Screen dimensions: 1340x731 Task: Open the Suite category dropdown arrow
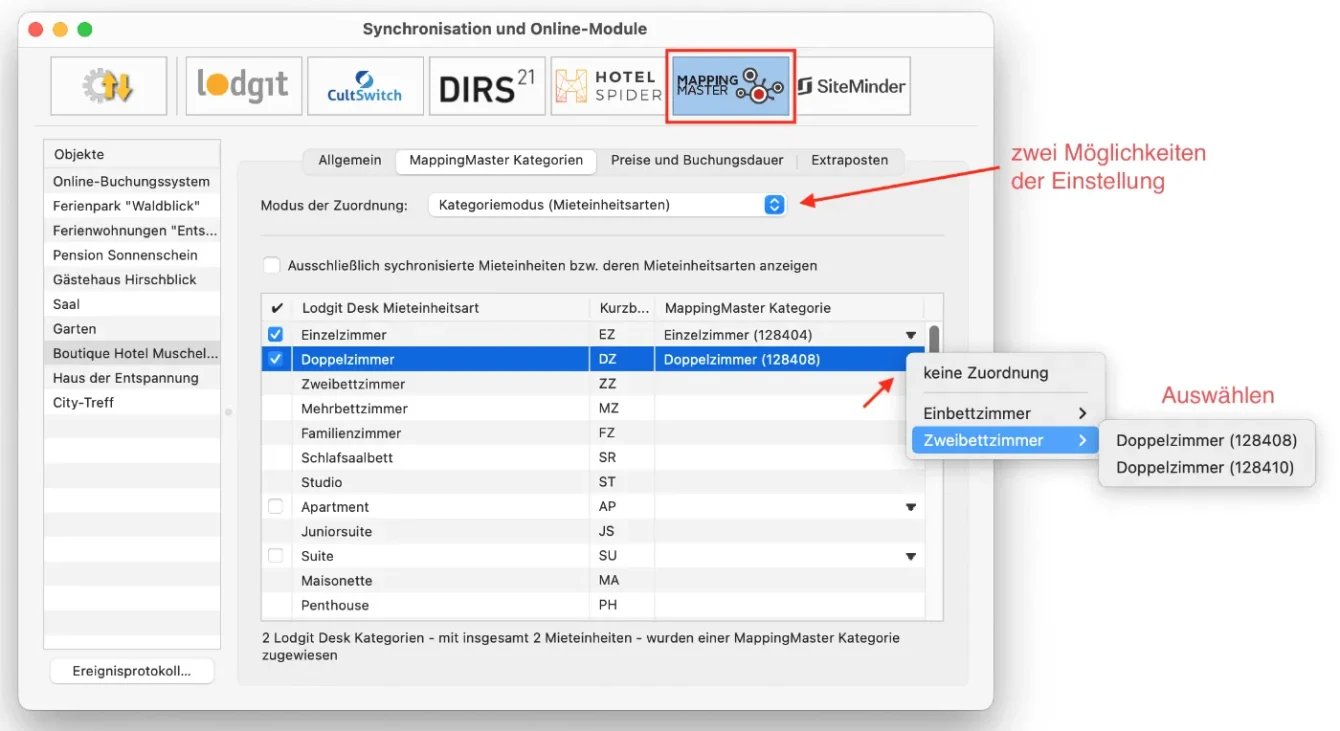[x=910, y=557]
